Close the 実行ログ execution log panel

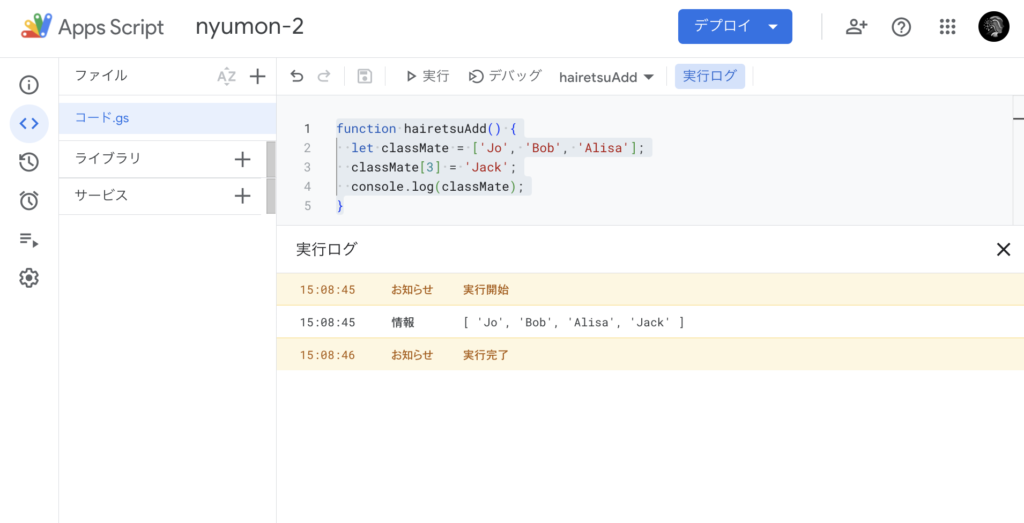click(1003, 250)
